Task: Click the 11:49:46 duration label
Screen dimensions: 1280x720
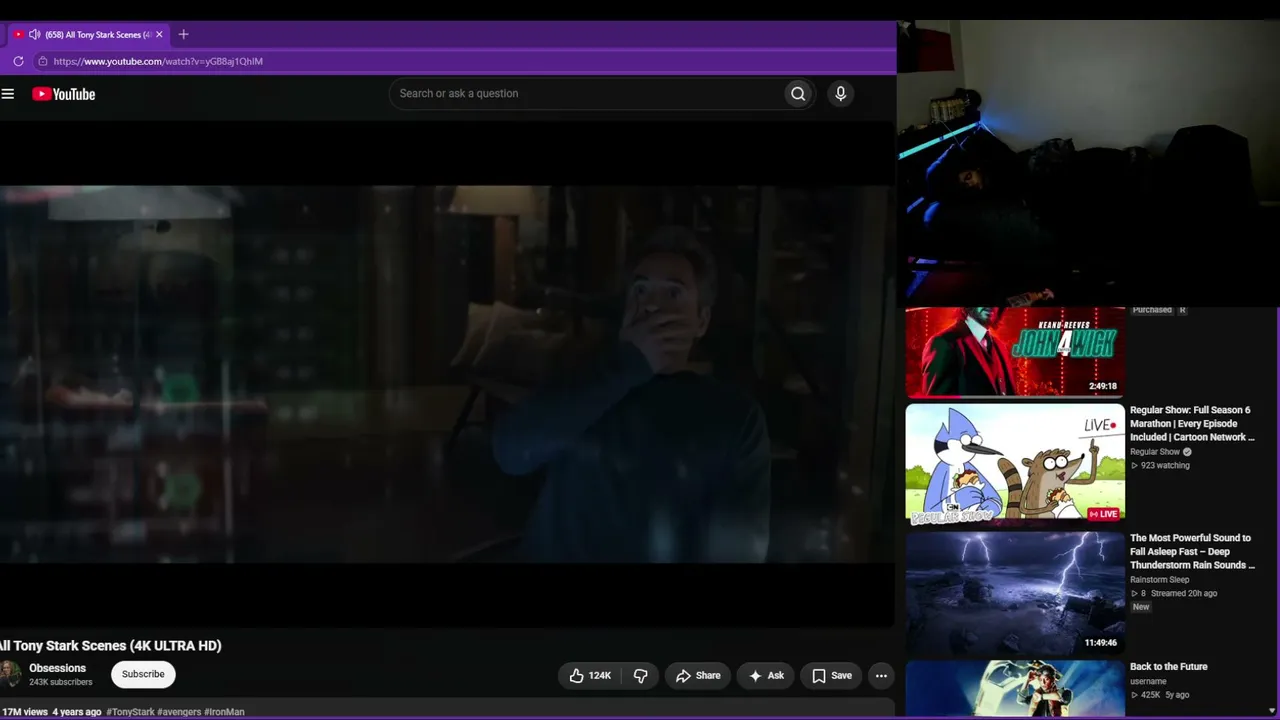Action: click(1101, 642)
